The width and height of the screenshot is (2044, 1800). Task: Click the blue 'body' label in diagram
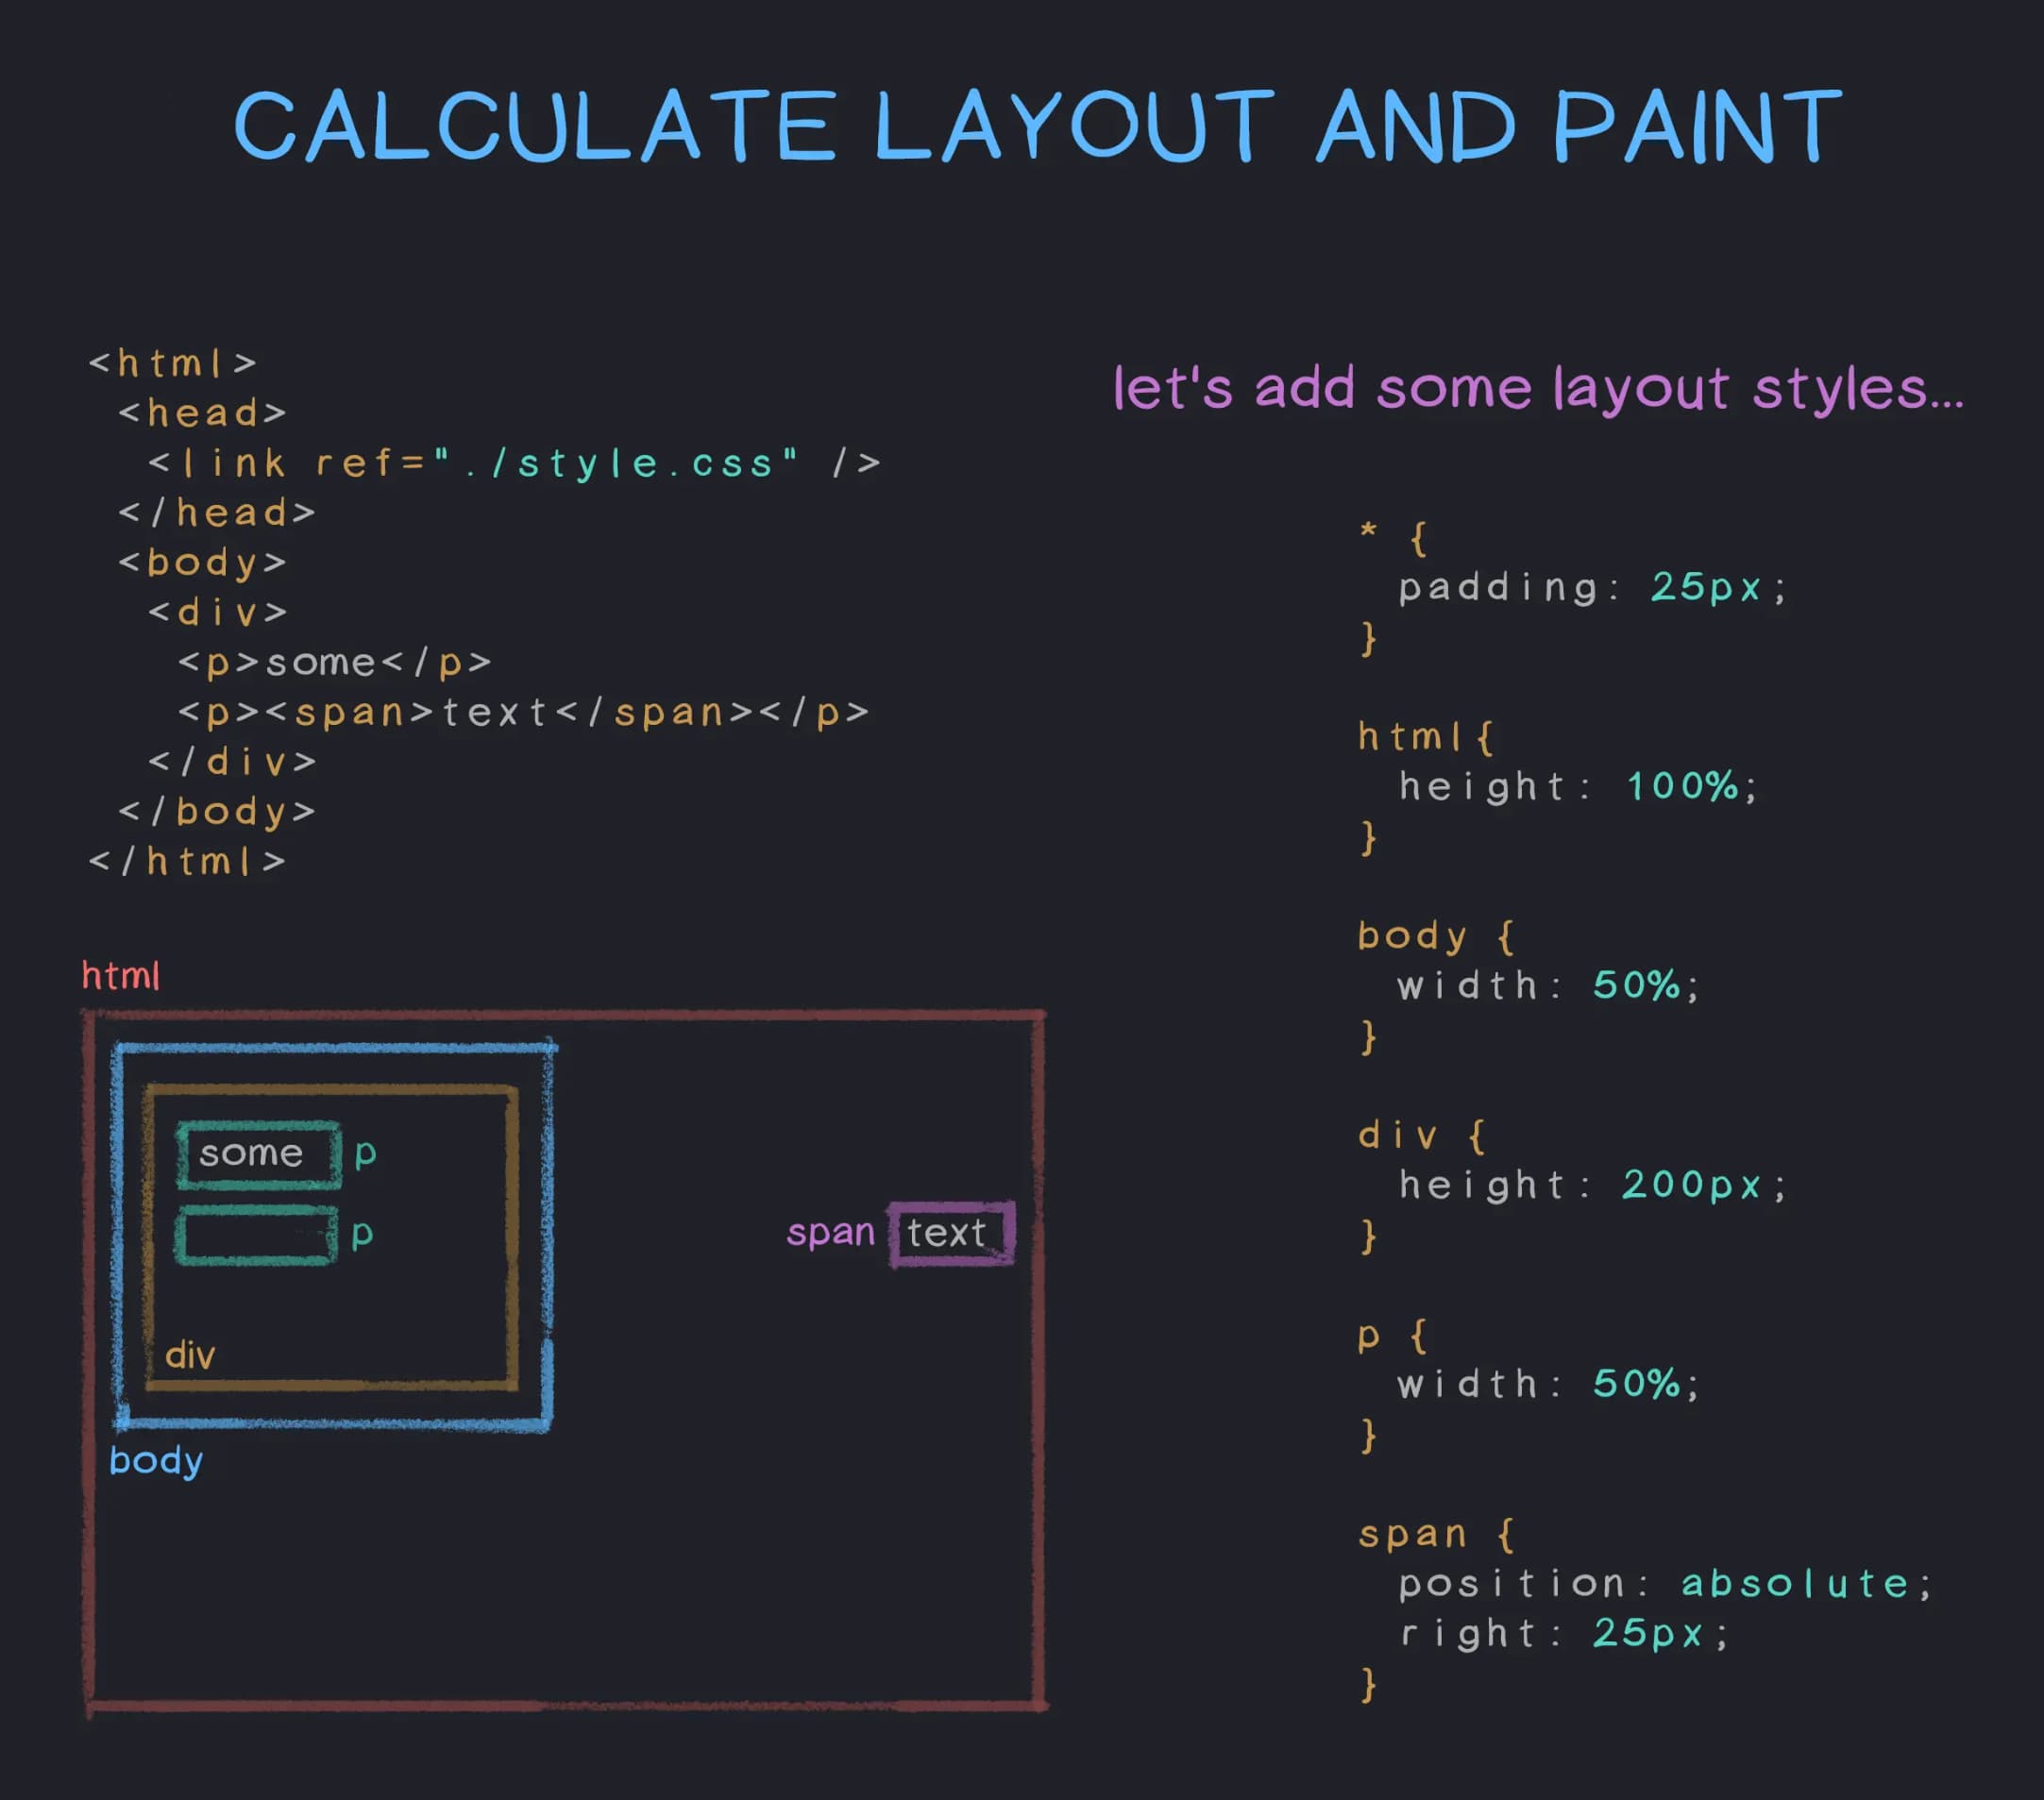156,1461
